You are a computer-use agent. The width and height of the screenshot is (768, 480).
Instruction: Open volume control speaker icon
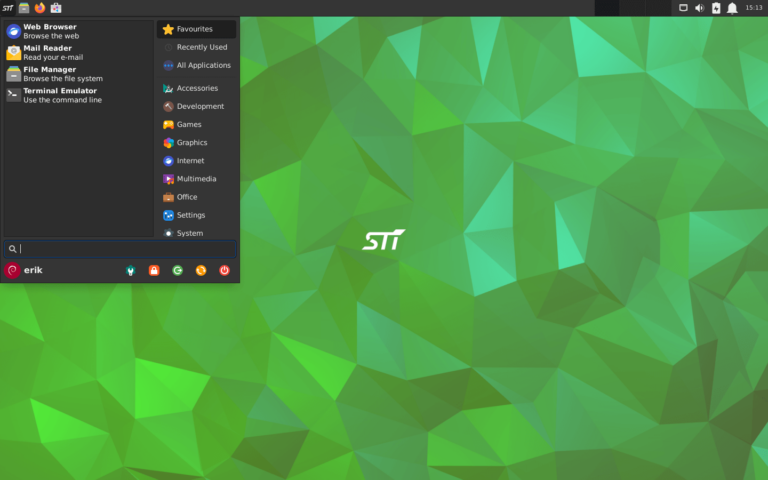pyautogui.click(x=699, y=8)
